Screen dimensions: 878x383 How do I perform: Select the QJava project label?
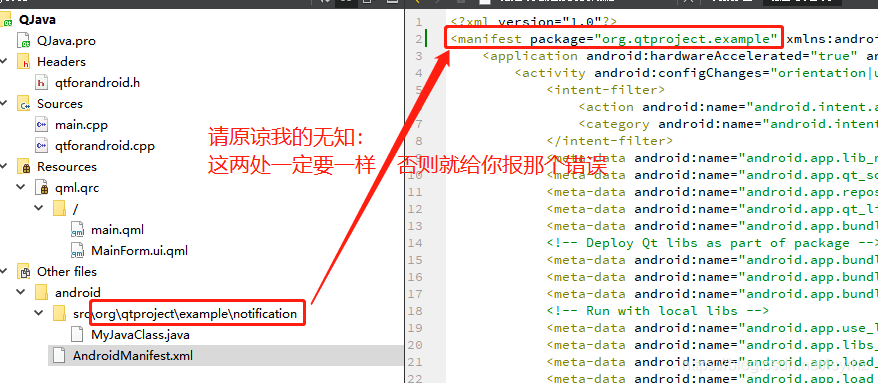click(37, 20)
